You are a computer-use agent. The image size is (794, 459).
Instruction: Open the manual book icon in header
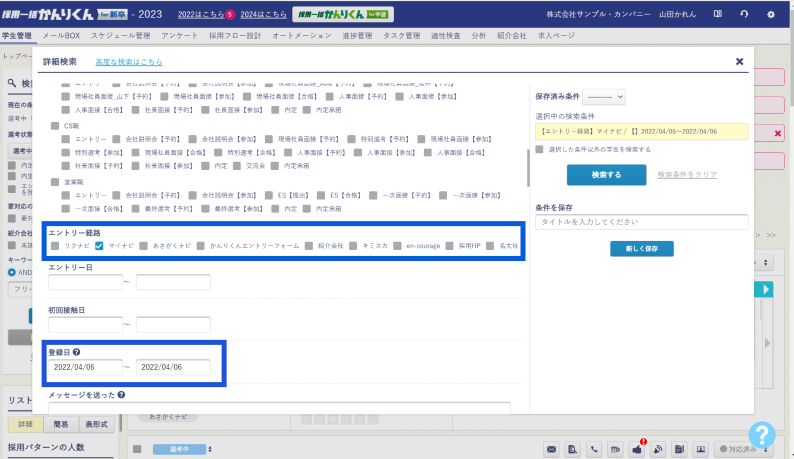coord(717,15)
